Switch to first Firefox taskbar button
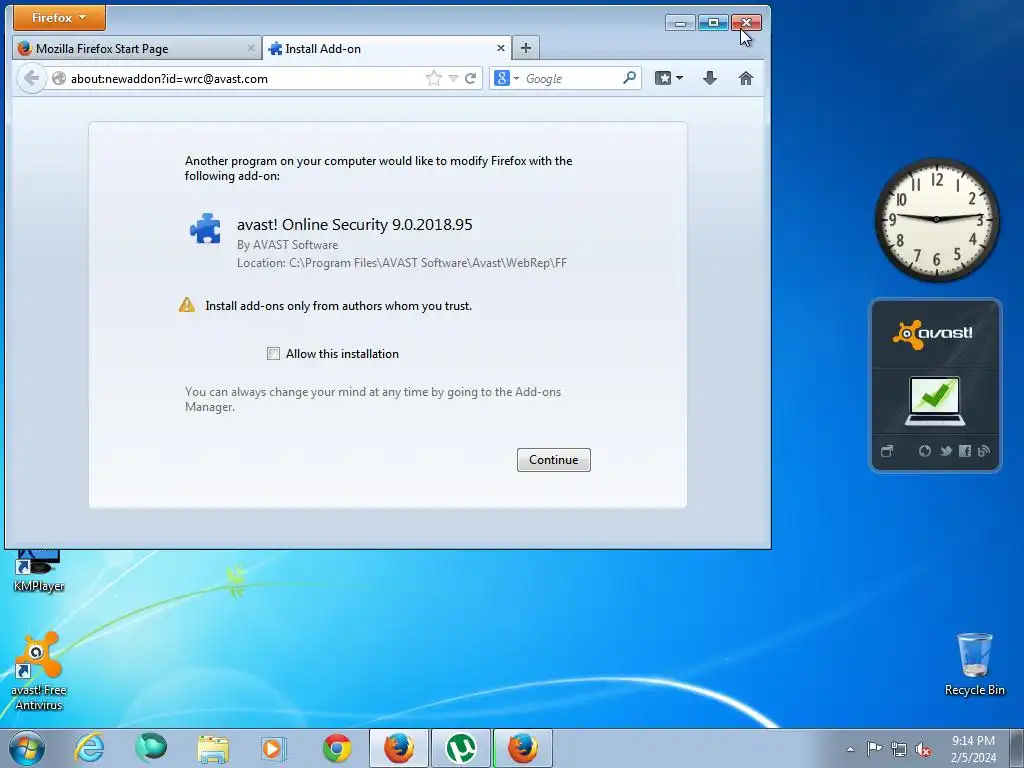 pos(399,748)
